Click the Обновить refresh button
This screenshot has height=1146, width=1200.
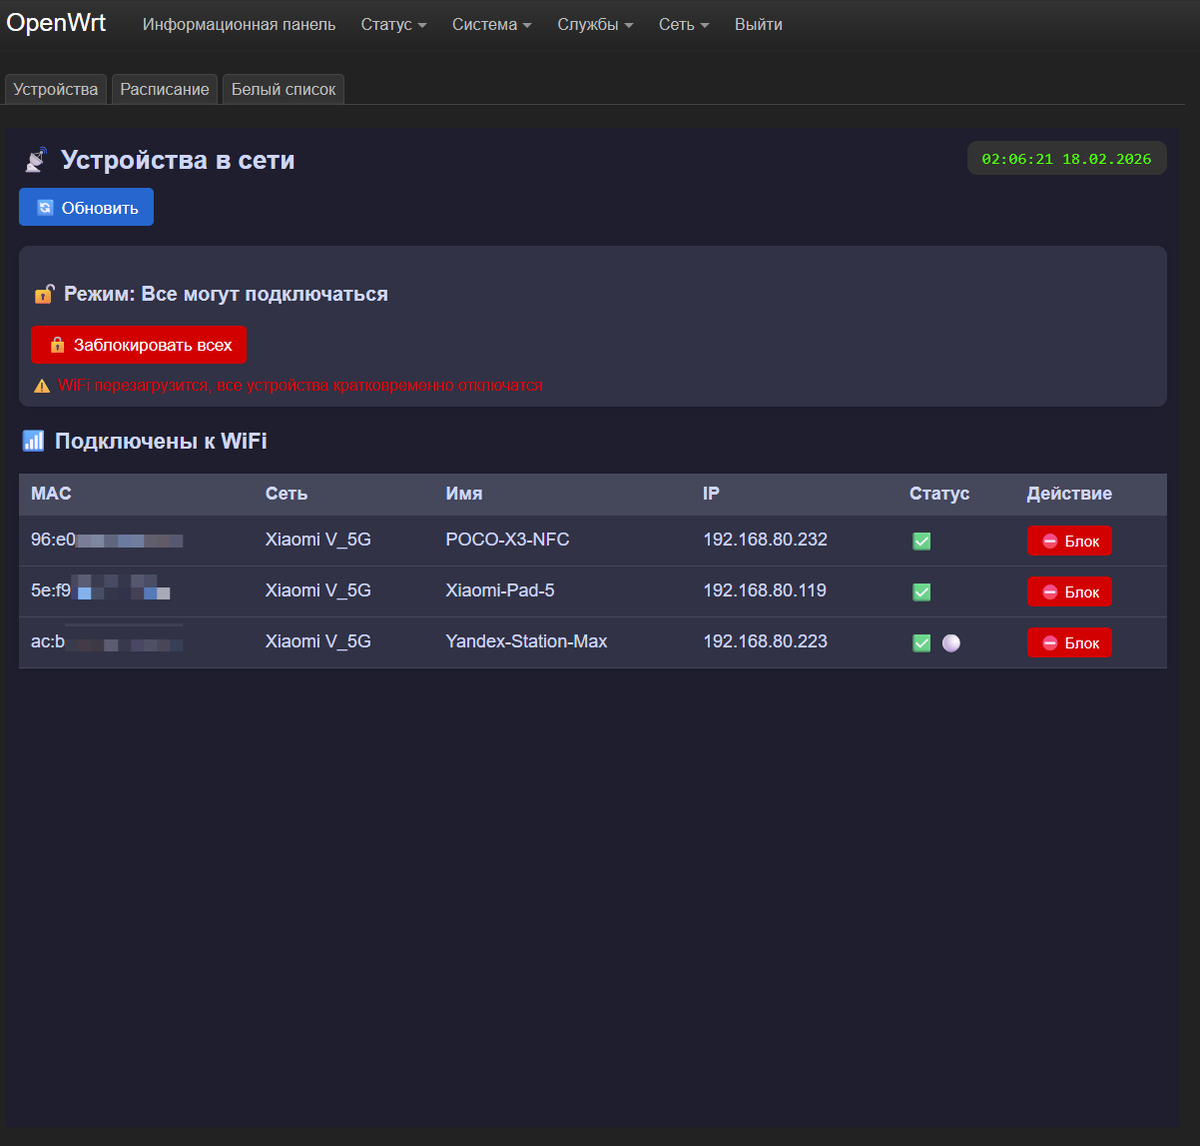[x=86, y=207]
